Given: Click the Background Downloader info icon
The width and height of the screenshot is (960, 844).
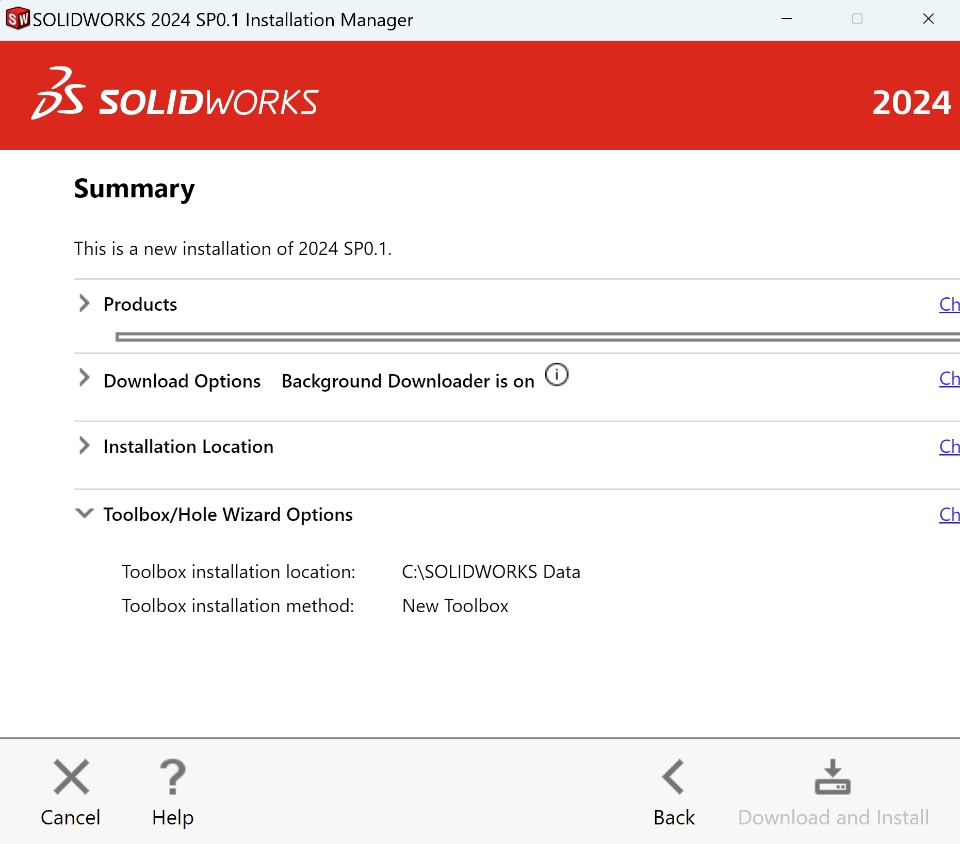Looking at the screenshot, I should 557,376.
